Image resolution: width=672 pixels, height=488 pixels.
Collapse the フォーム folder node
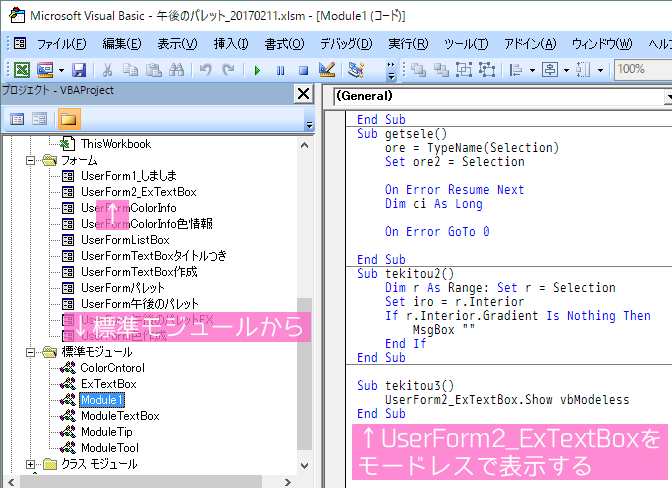click(x=30, y=160)
